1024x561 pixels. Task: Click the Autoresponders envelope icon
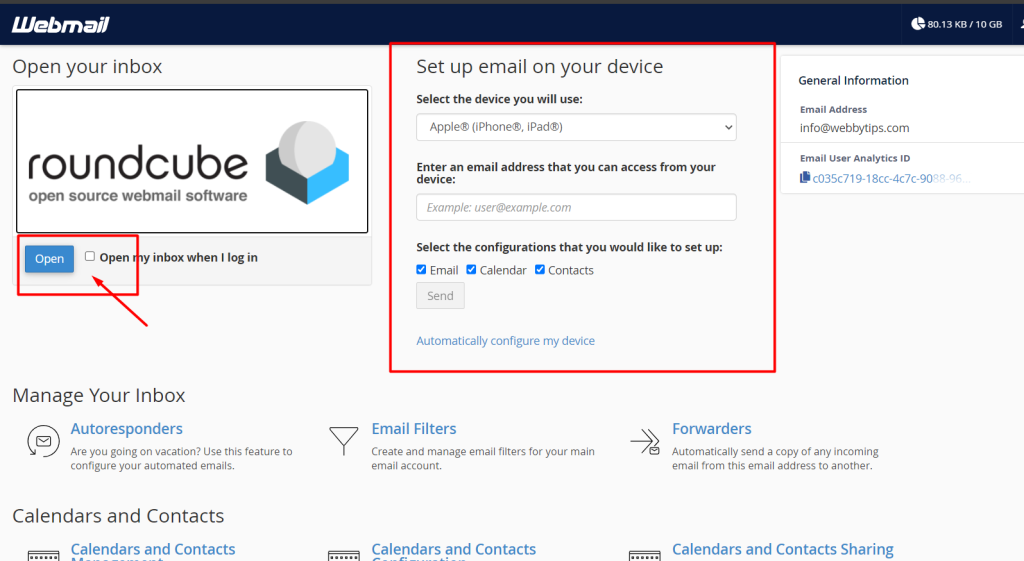click(42, 440)
